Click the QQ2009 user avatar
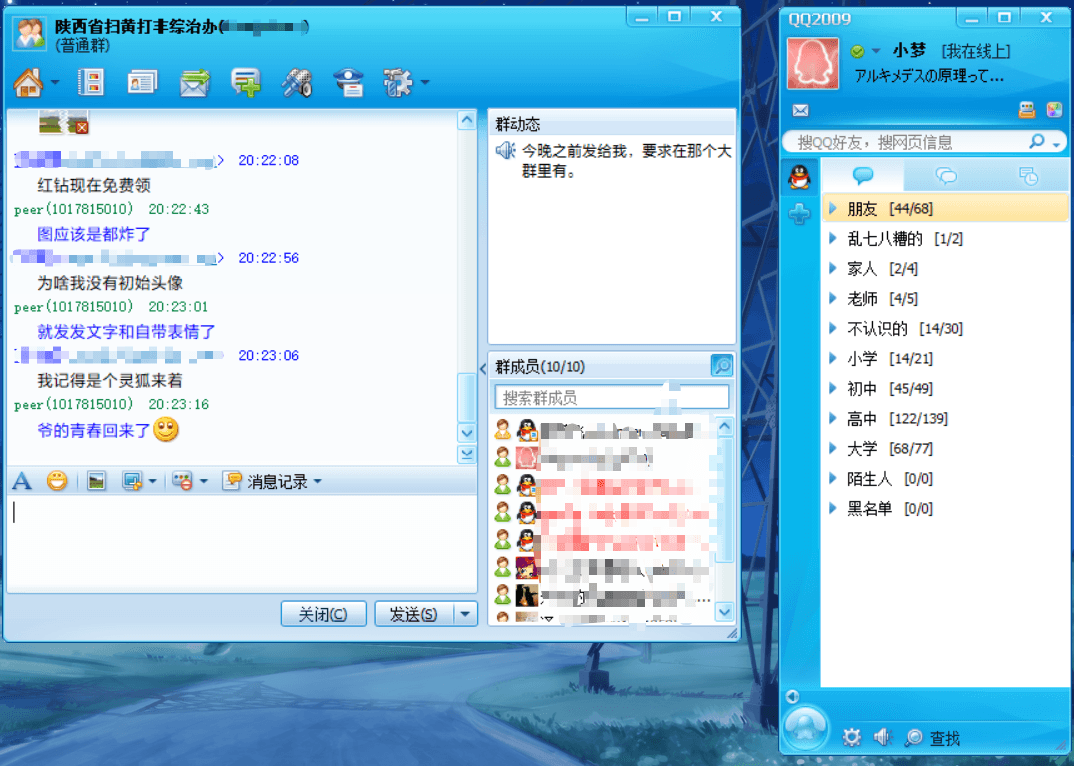This screenshot has height=766, width=1074. (x=812, y=64)
